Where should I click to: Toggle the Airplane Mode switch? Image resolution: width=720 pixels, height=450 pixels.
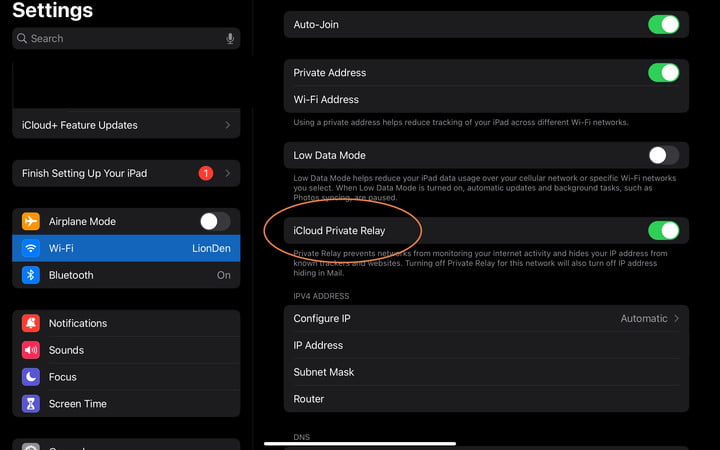coord(215,221)
